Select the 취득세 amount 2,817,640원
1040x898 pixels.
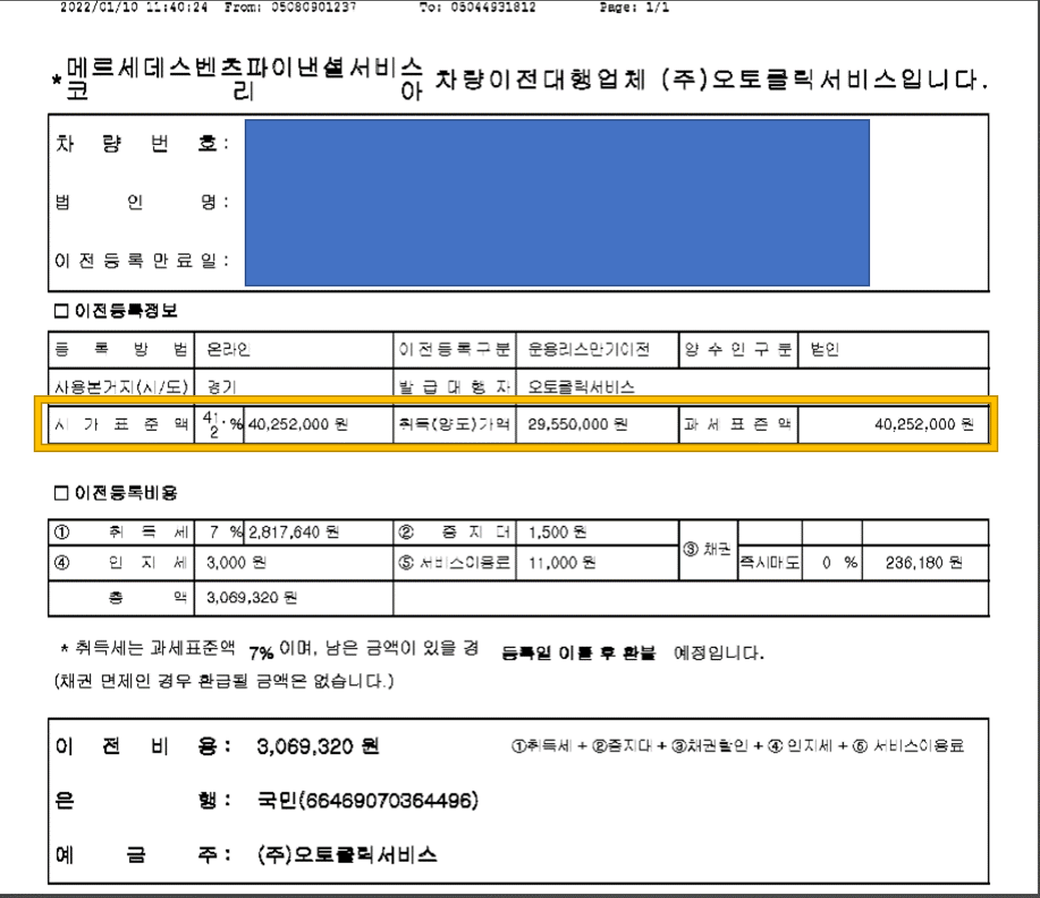(292, 533)
